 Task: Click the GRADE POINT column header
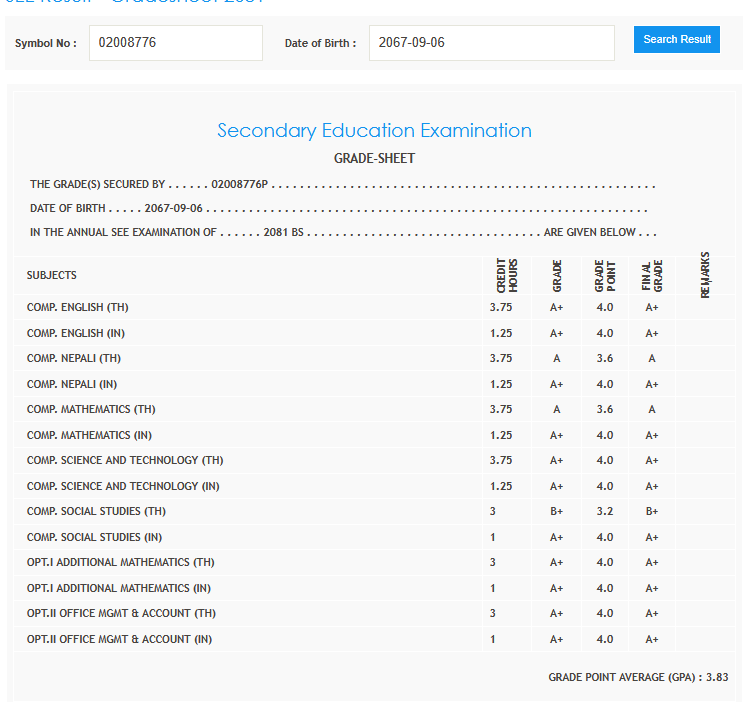click(605, 275)
